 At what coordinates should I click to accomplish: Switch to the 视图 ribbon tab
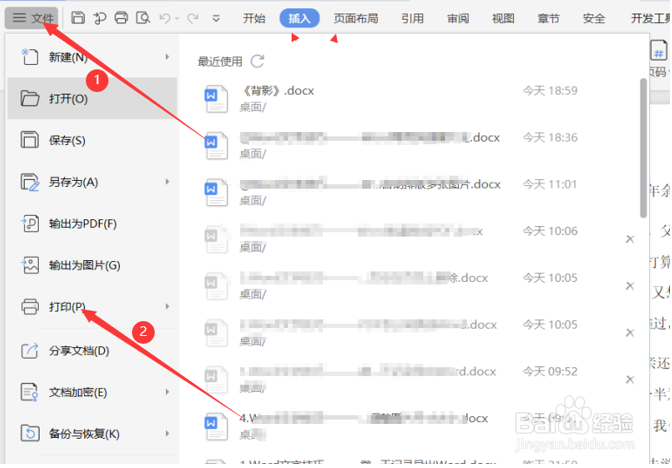click(x=503, y=18)
